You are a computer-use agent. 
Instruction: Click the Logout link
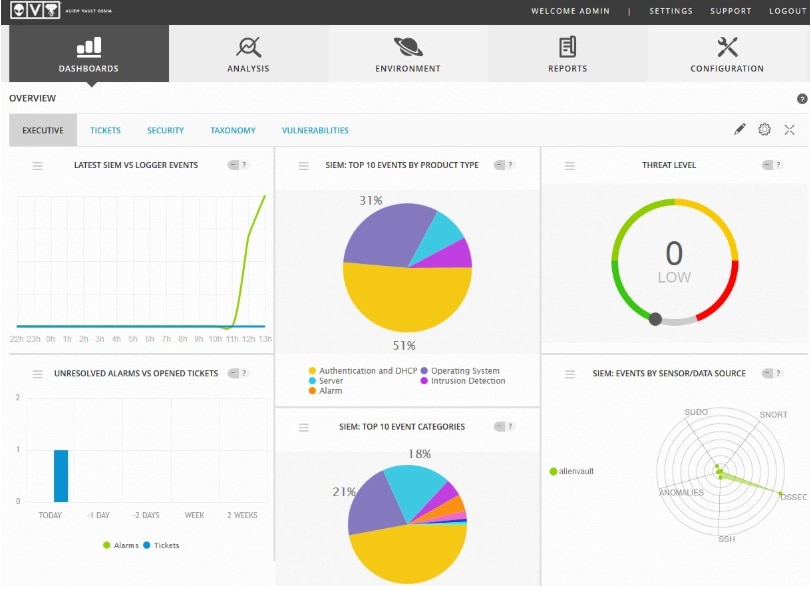coord(787,11)
